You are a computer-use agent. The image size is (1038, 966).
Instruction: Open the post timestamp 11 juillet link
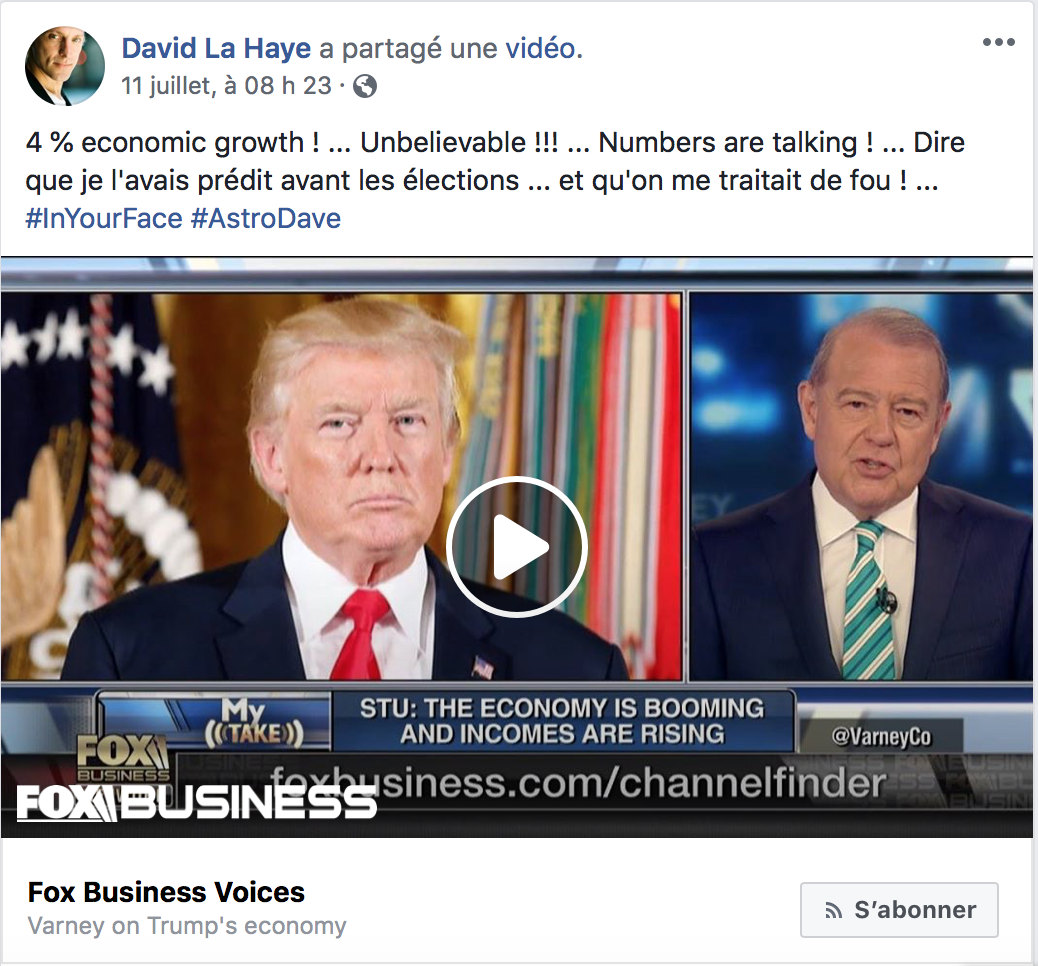226,85
